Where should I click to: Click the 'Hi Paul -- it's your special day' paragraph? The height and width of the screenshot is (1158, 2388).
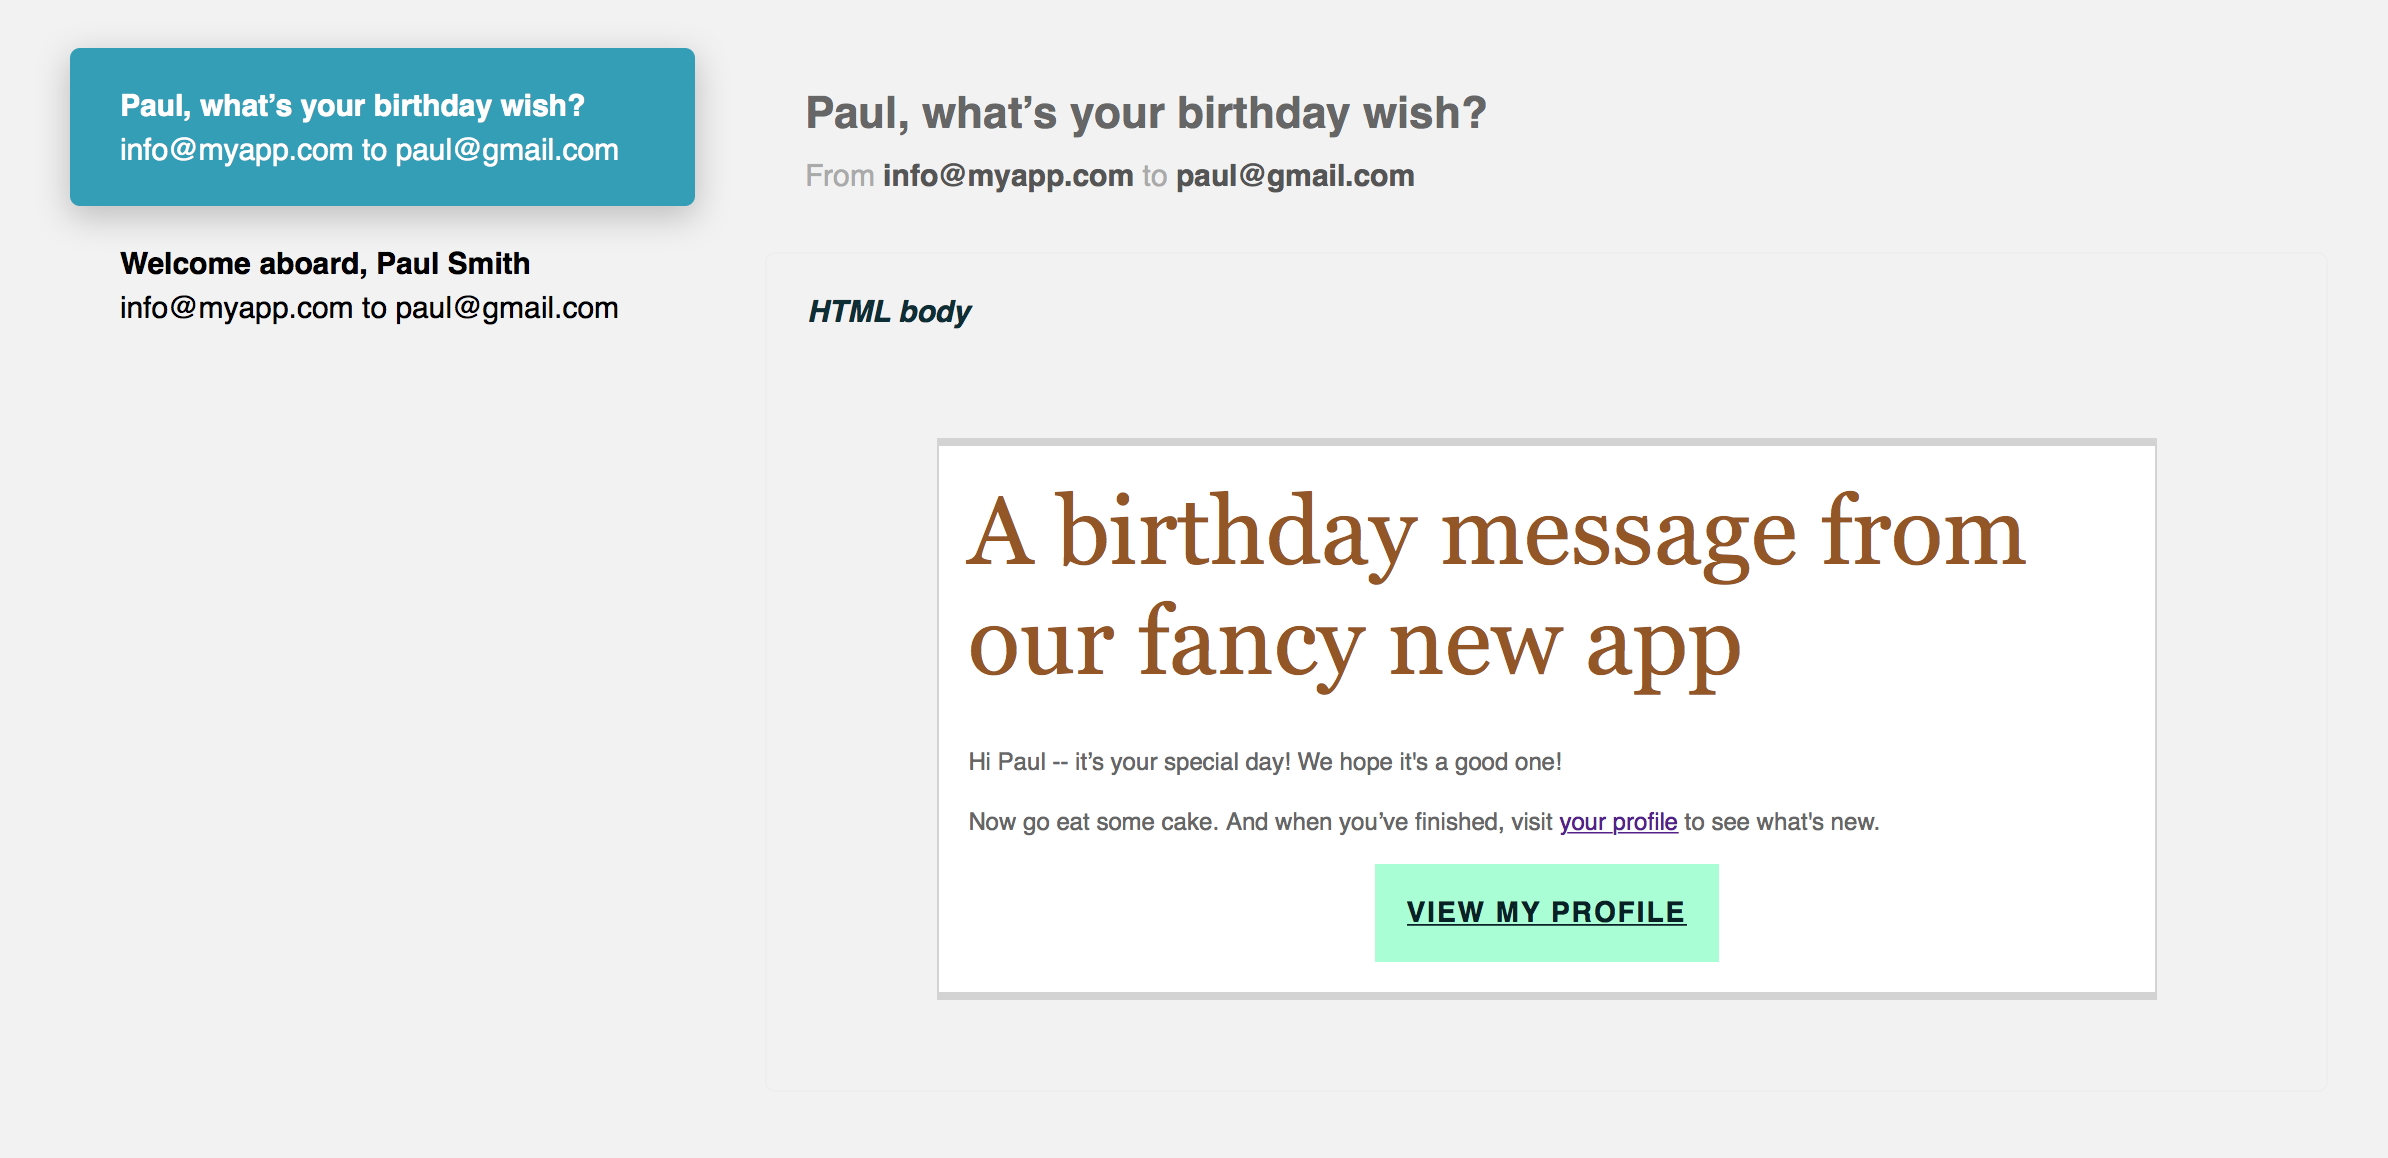pyautogui.click(x=1265, y=762)
